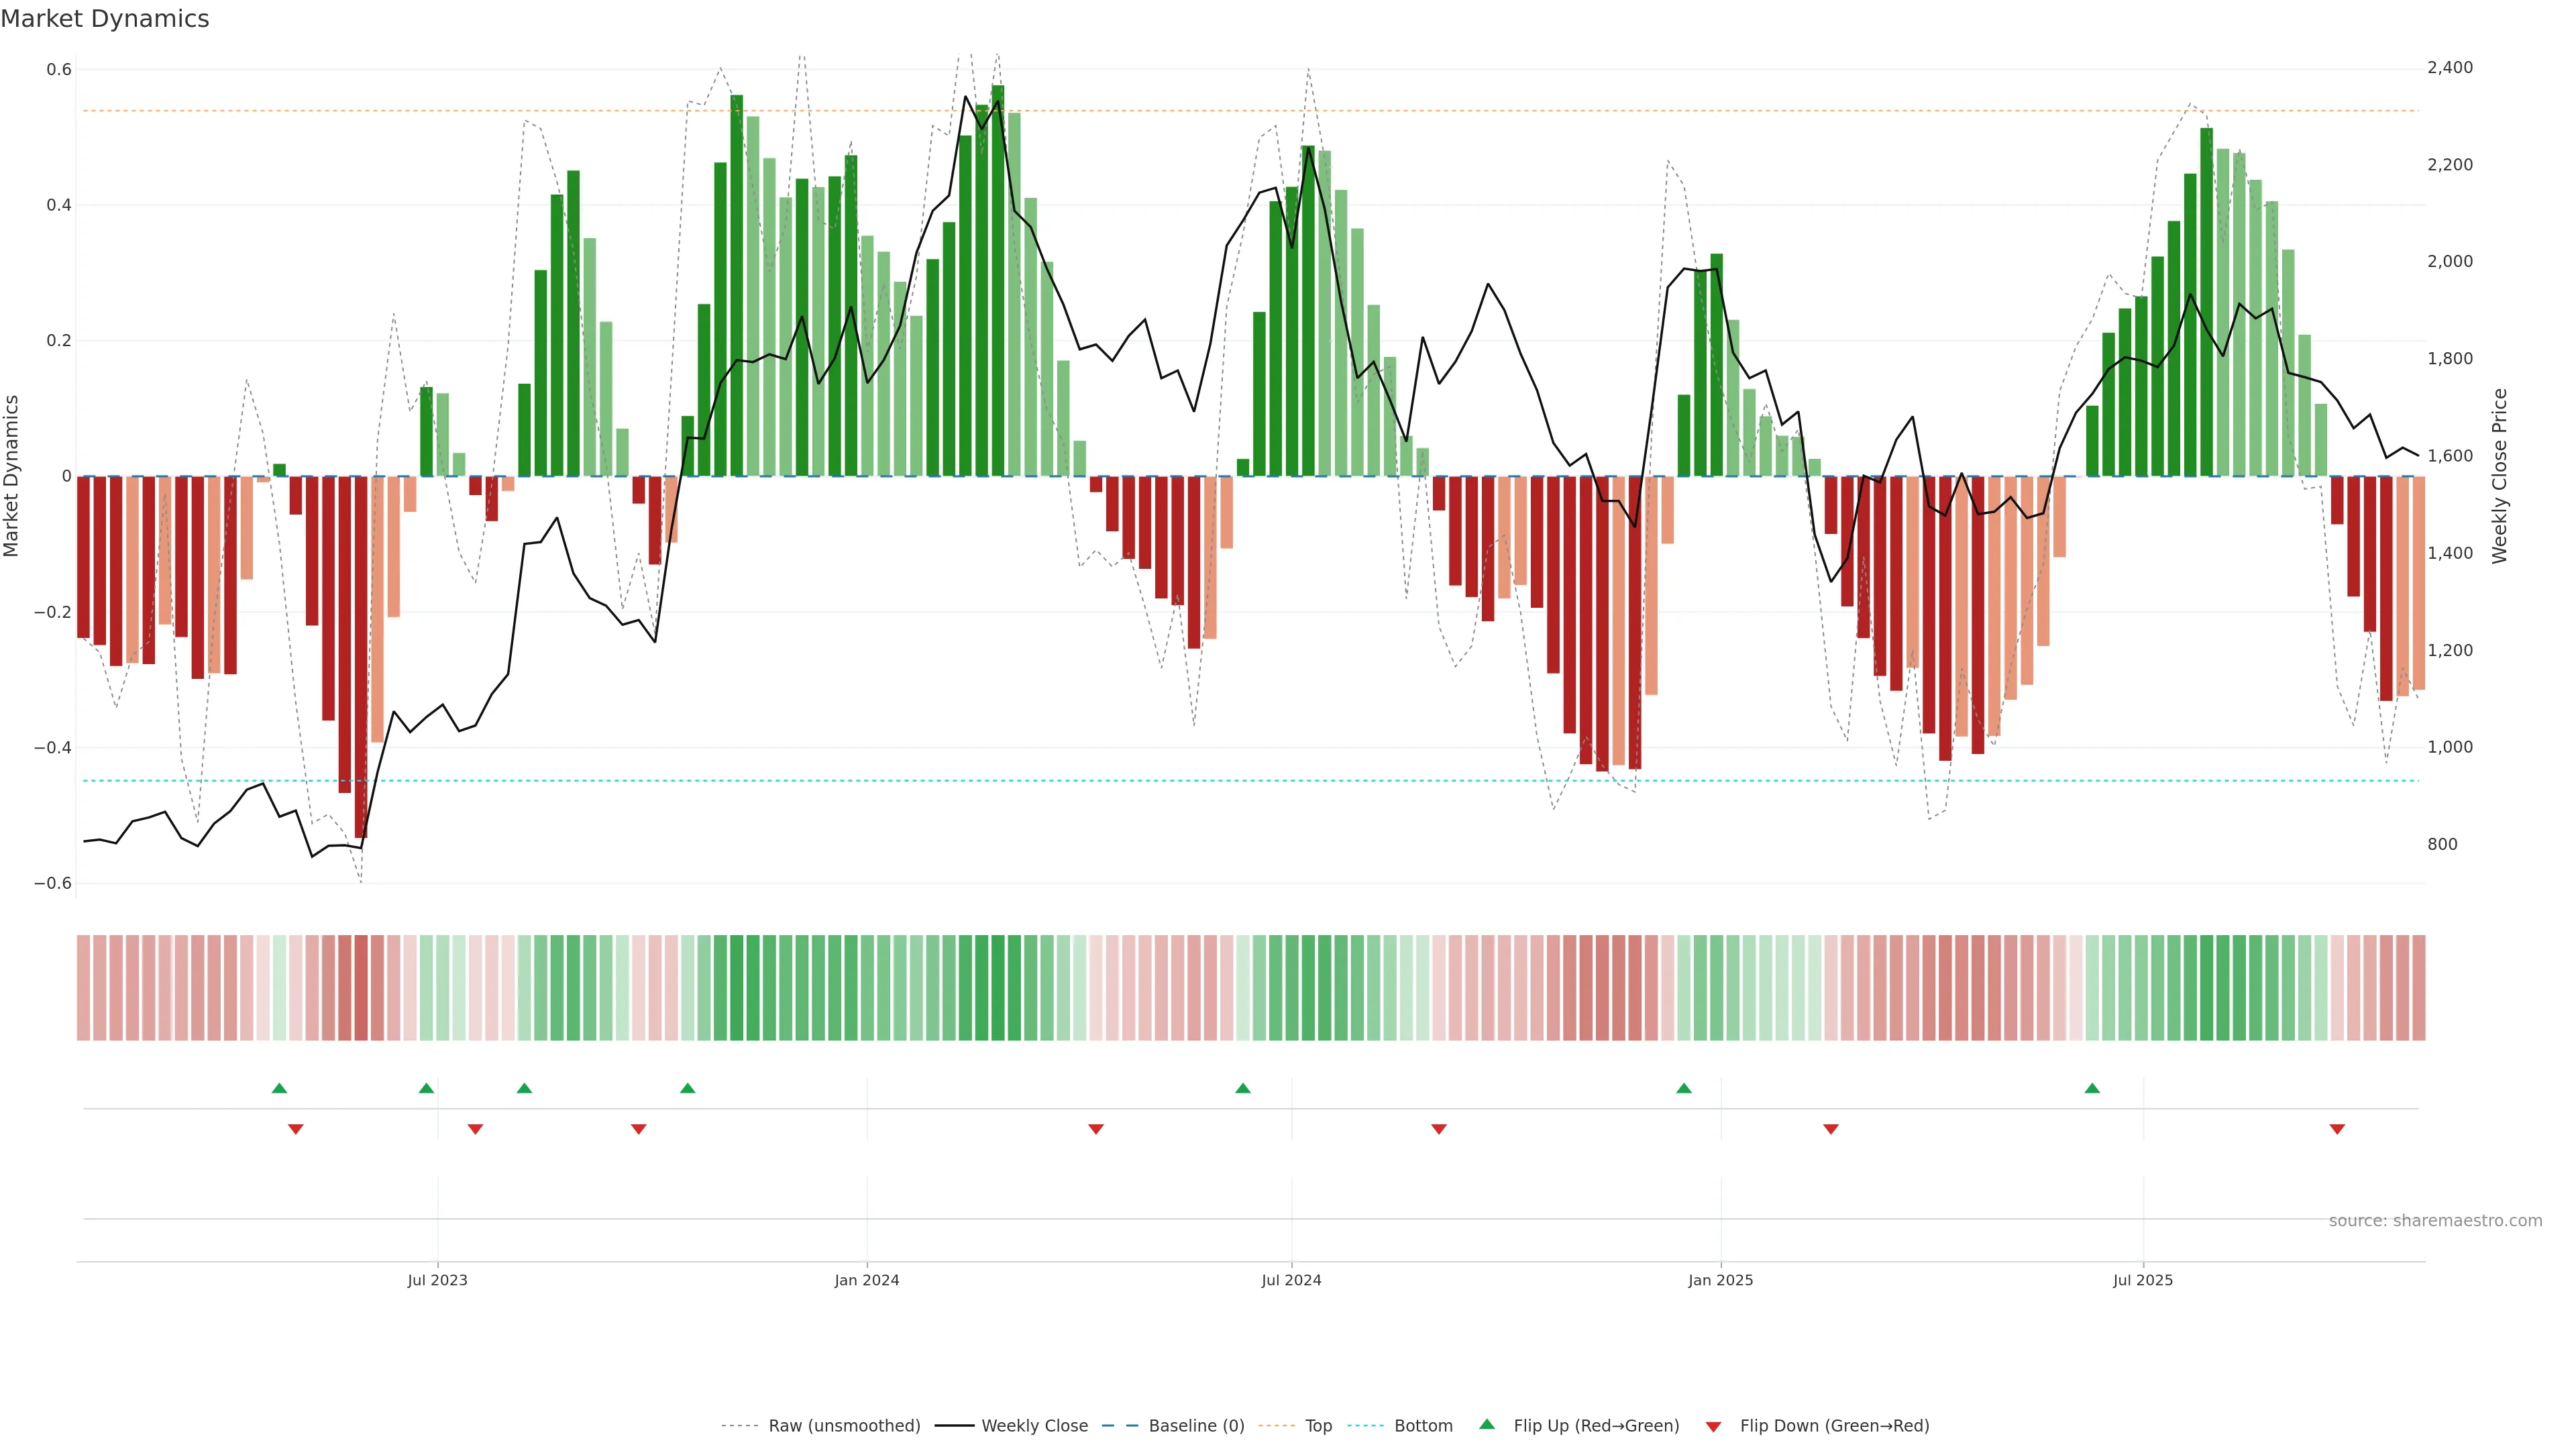Click the flip-up triangle just before Jul 2024
Image resolution: width=2576 pixels, height=1449 pixels.
point(1242,1088)
